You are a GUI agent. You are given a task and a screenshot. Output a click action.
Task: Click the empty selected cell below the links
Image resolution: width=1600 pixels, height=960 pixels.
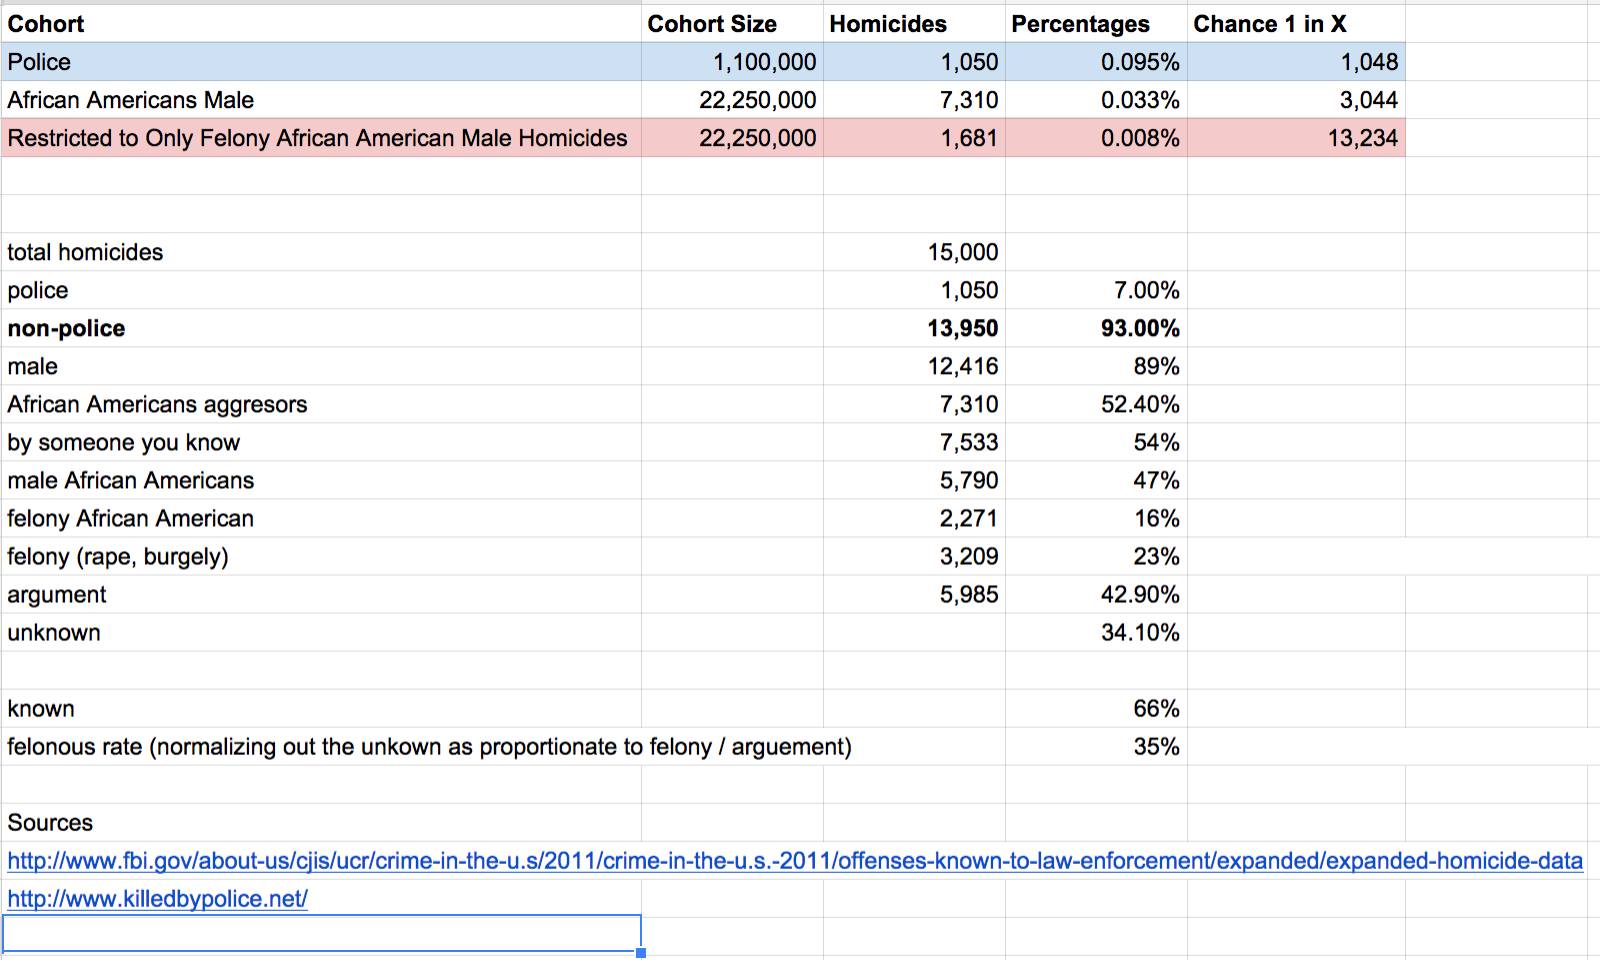click(x=320, y=934)
